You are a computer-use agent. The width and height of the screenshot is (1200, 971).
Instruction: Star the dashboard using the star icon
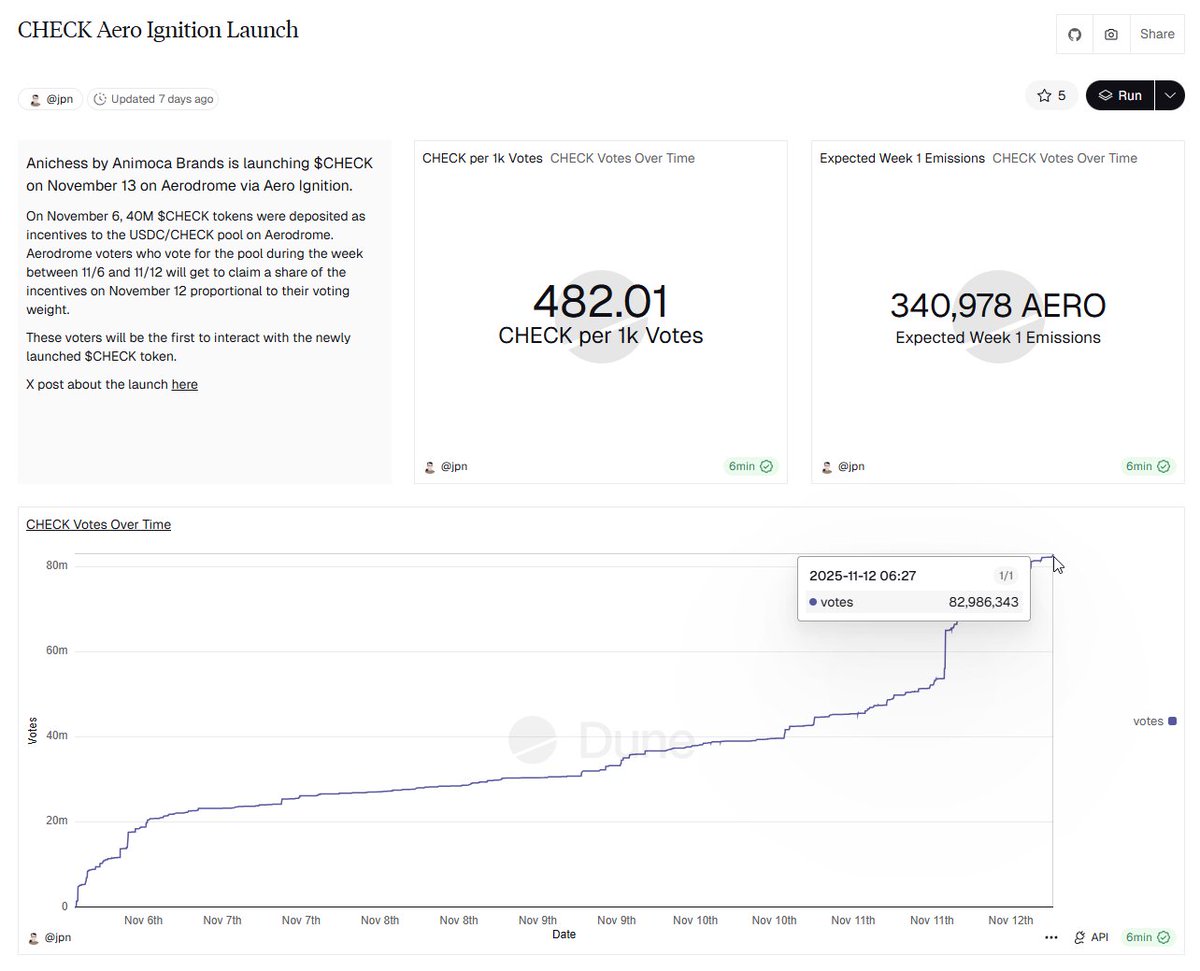pyautogui.click(x=1043, y=95)
